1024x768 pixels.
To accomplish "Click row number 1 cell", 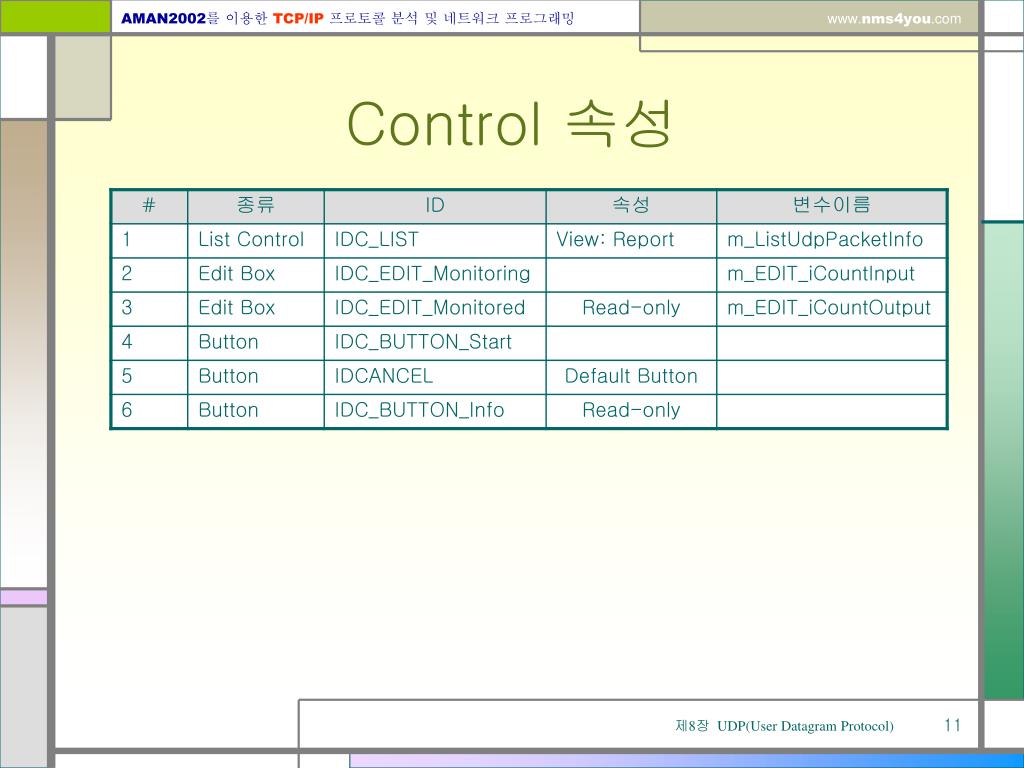I will [150, 240].
